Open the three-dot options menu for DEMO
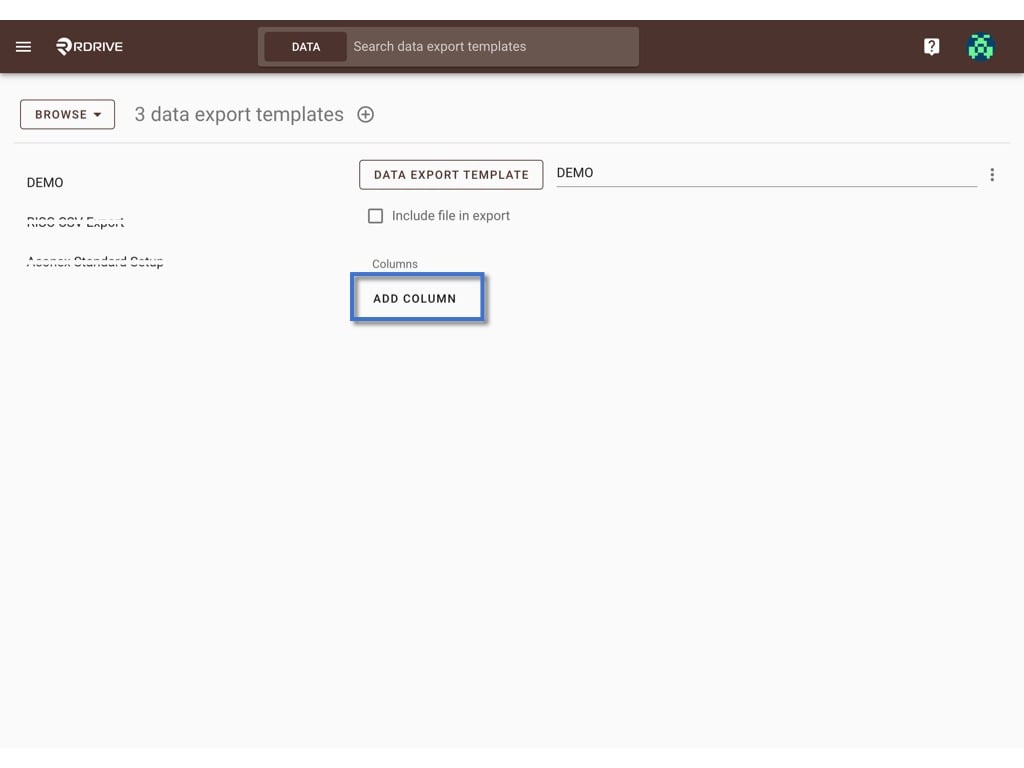 (992, 174)
